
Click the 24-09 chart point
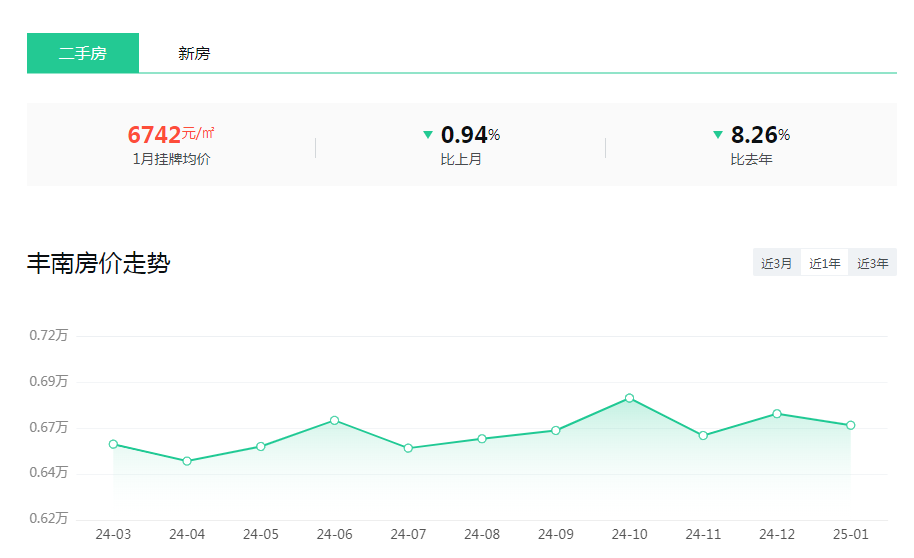point(556,430)
